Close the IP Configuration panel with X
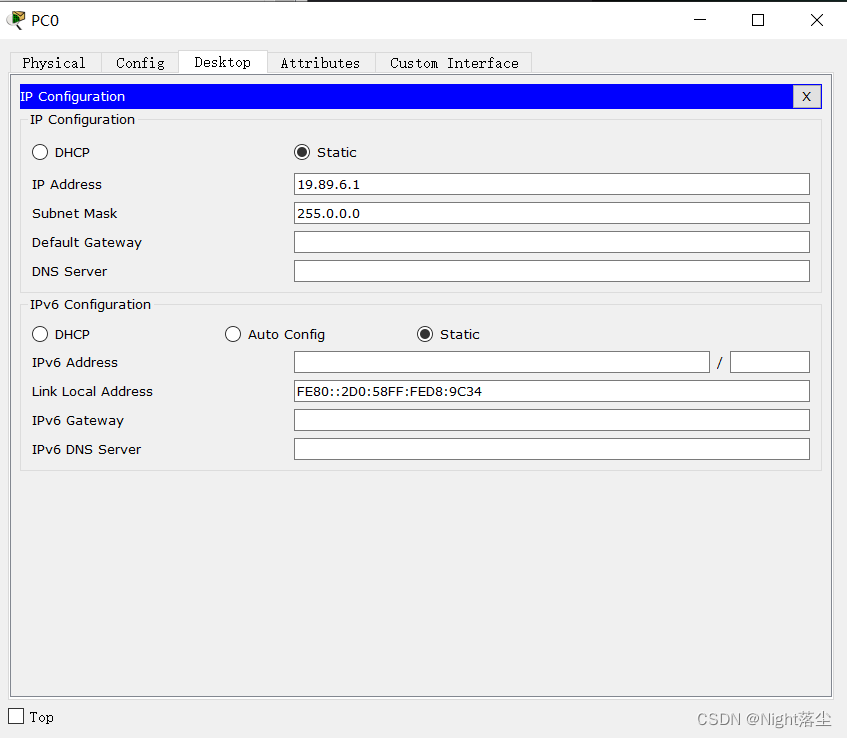The width and height of the screenshot is (847, 738). coord(806,97)
